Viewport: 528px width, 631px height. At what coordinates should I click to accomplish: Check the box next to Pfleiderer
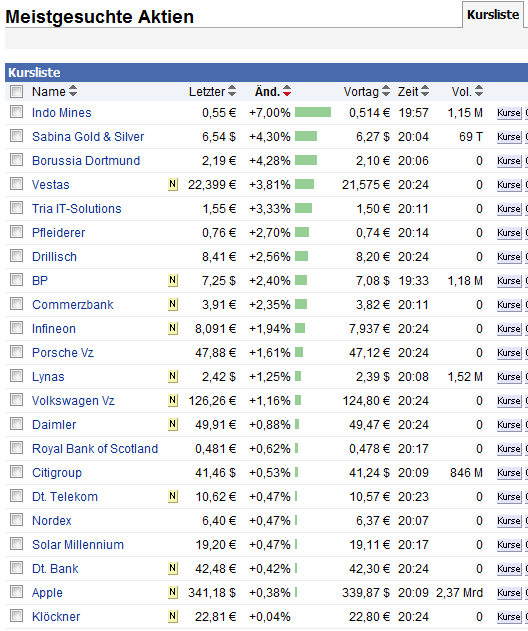point(16,232)
